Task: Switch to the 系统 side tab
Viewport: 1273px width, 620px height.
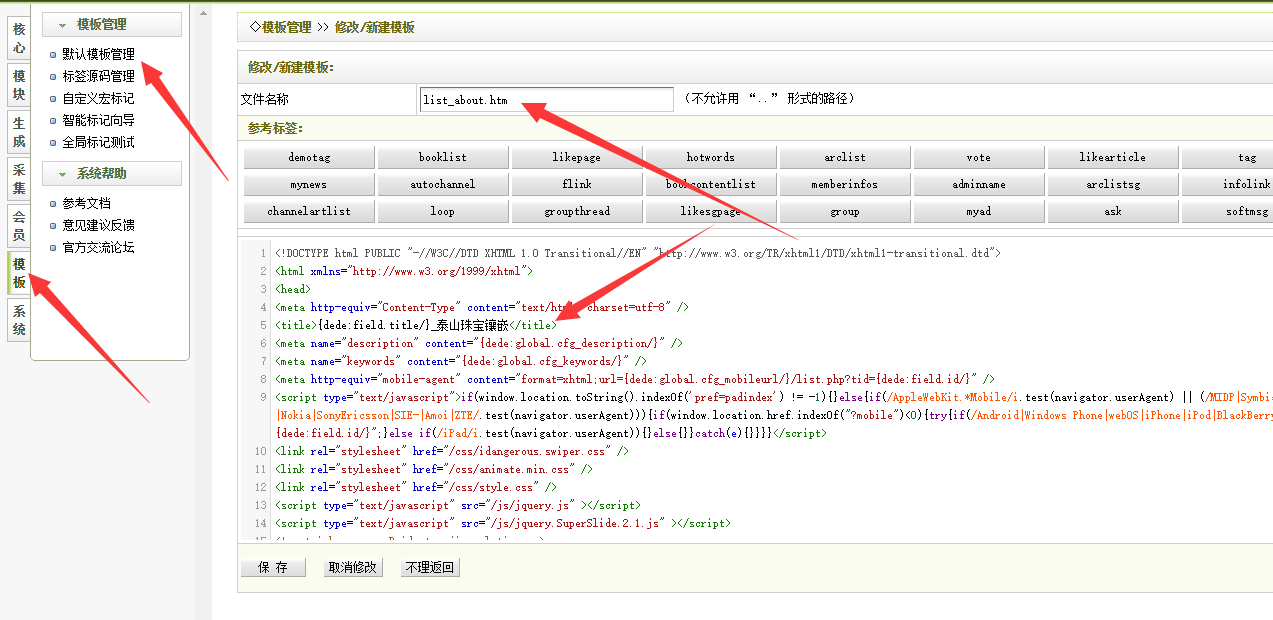Action: pyautogui.click(x=19, y=320)
